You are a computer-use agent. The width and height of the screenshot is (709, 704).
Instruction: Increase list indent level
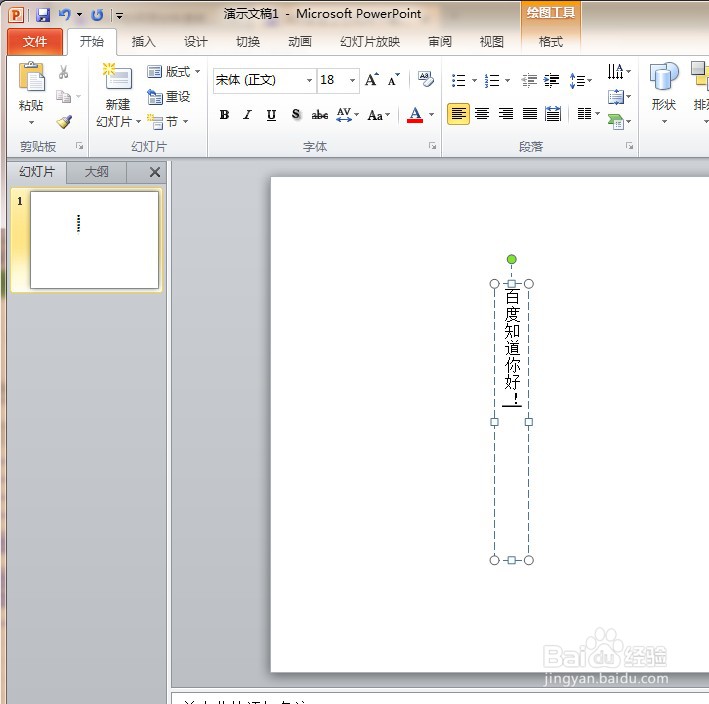(551, 80)
